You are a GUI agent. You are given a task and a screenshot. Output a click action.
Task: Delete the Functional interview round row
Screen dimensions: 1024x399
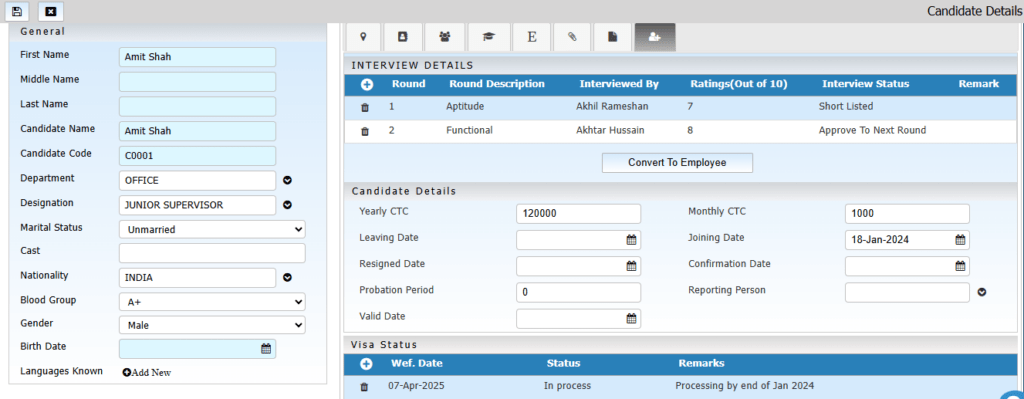365,131
